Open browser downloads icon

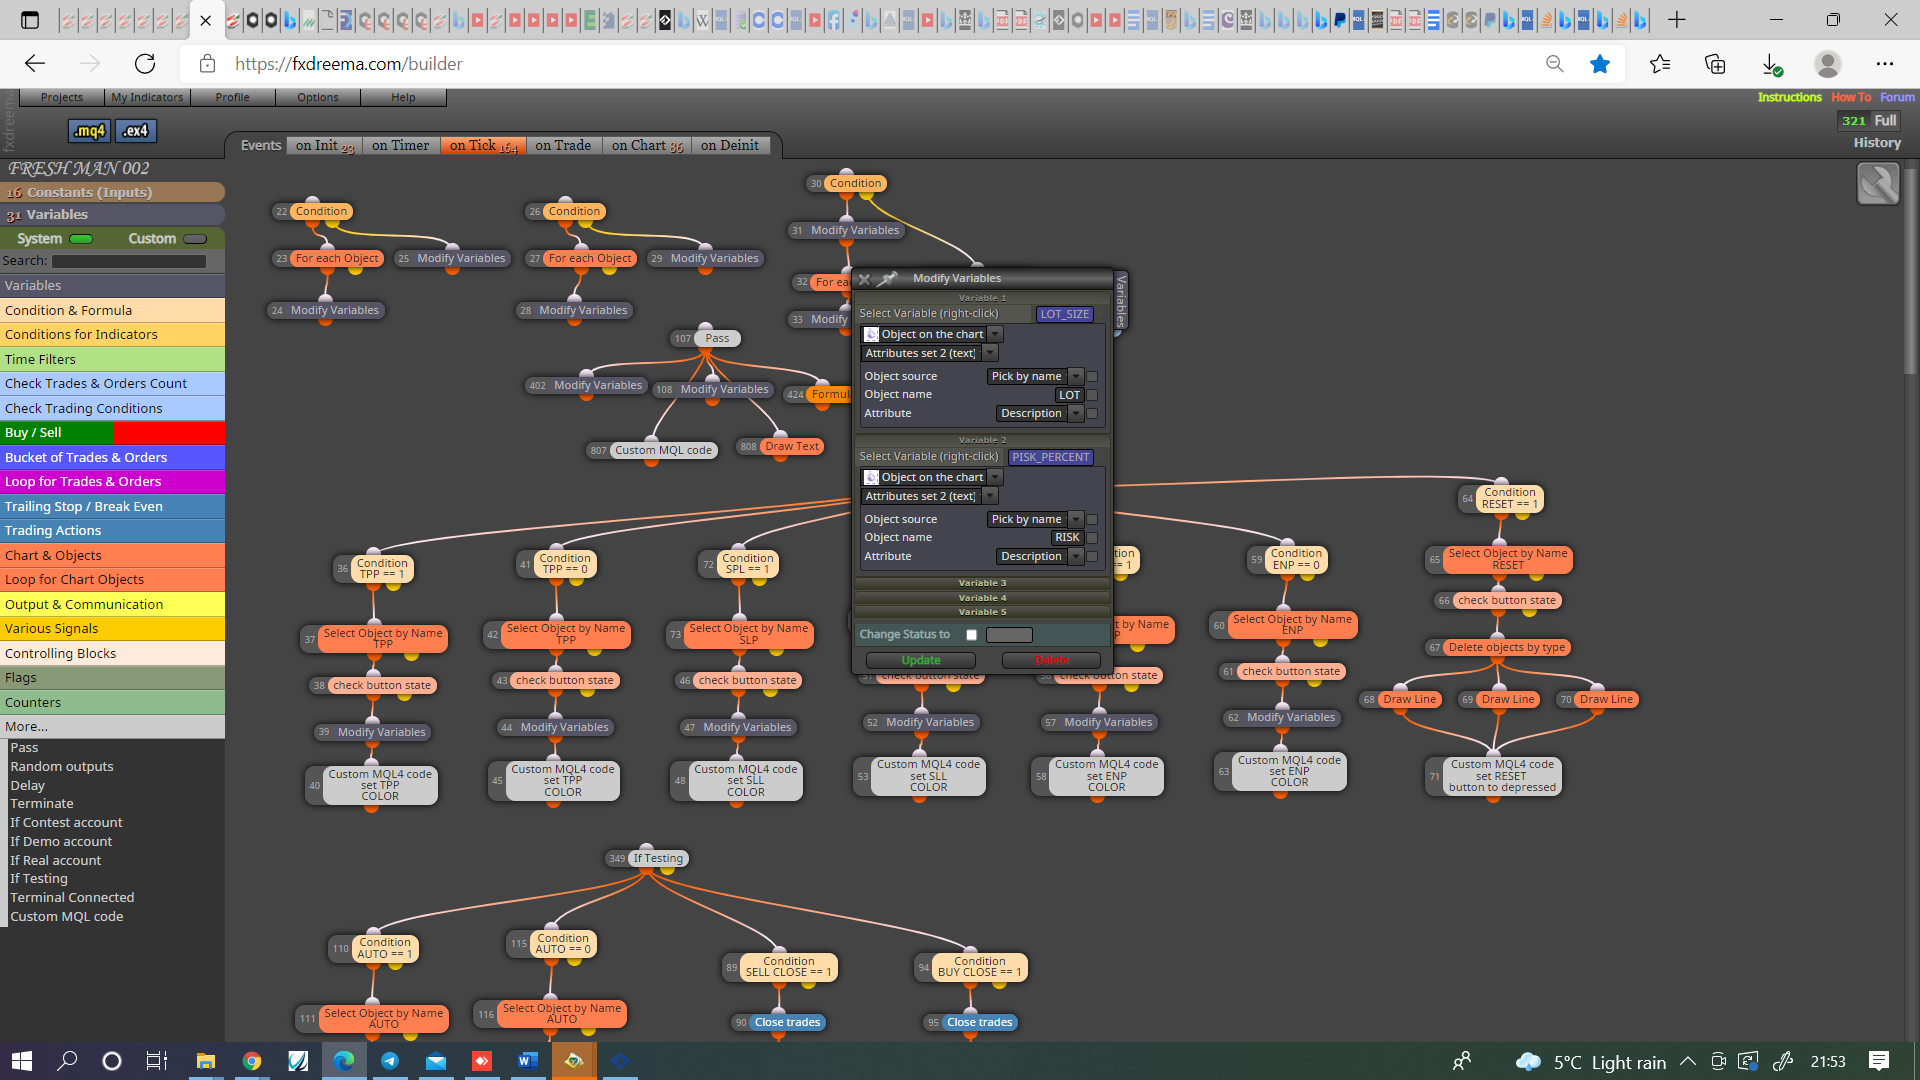tap(1771, 64)
